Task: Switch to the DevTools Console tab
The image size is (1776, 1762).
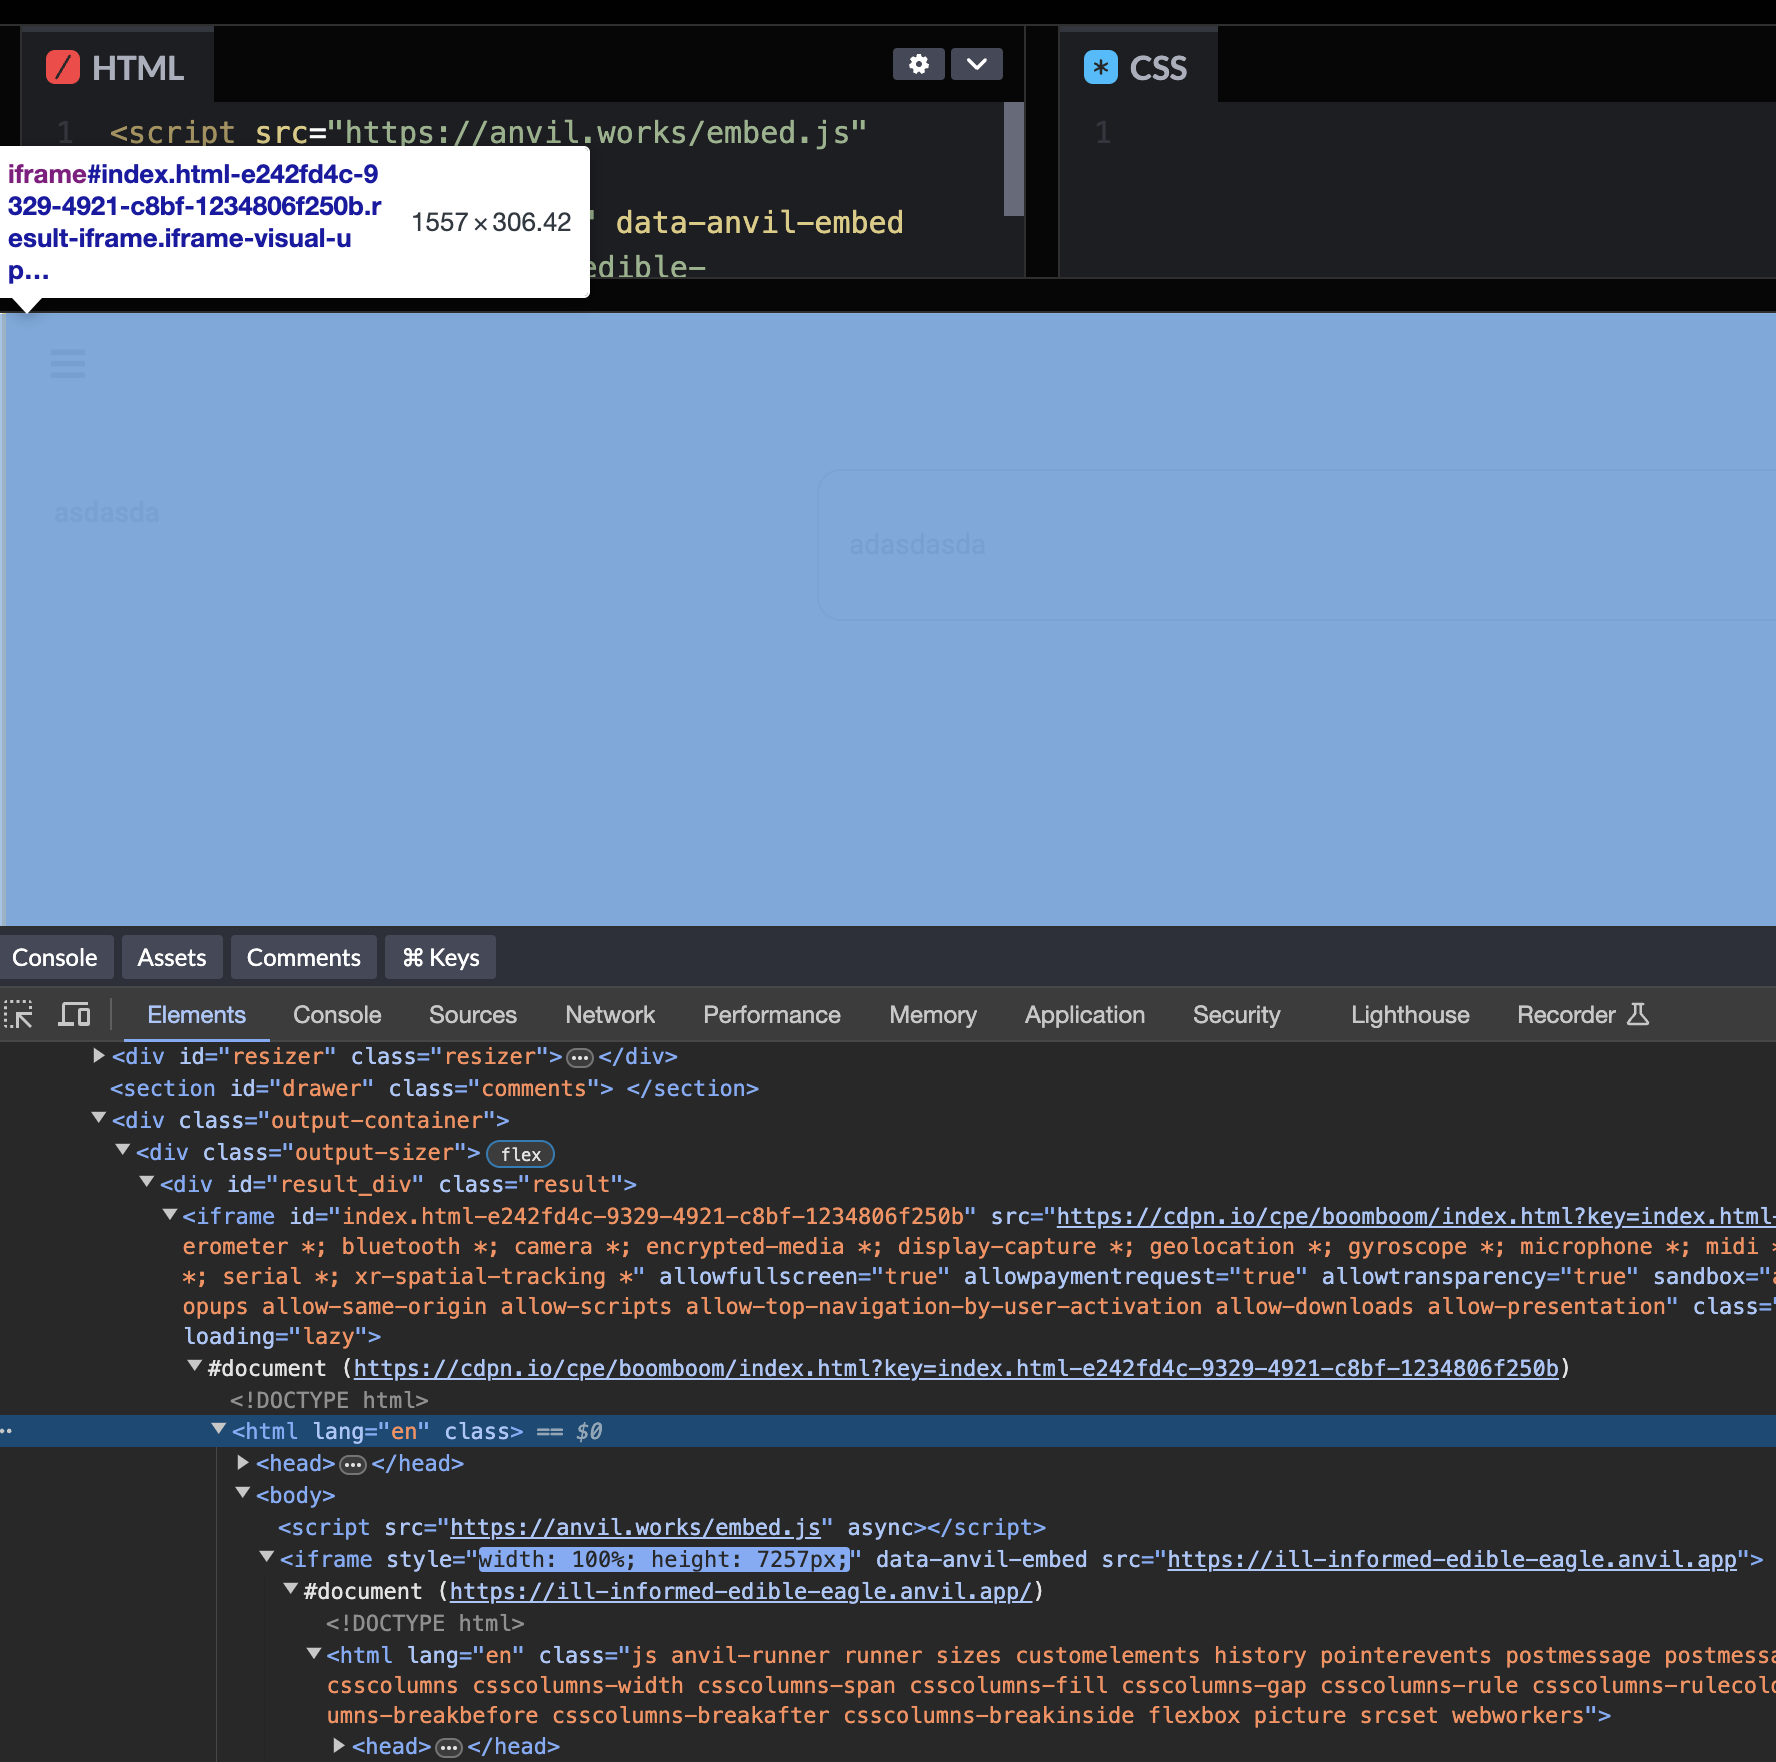Action: tap(337, 1015)
